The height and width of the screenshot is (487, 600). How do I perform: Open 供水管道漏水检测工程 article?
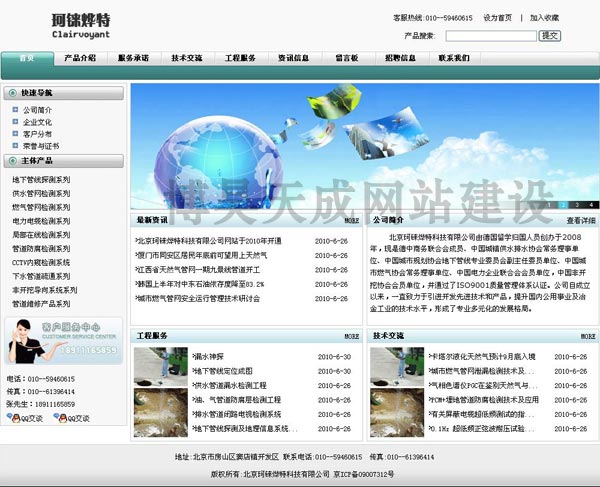[230, 385]
